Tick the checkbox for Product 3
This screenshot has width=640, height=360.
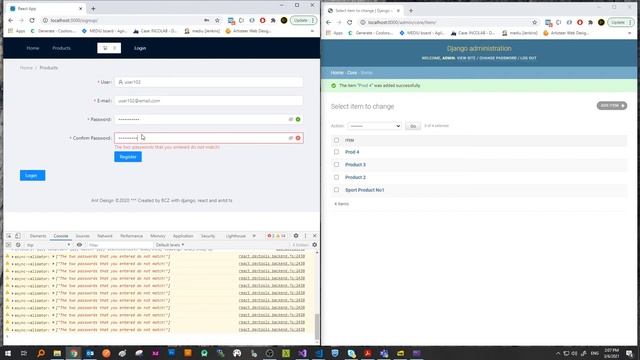(336, 164)
